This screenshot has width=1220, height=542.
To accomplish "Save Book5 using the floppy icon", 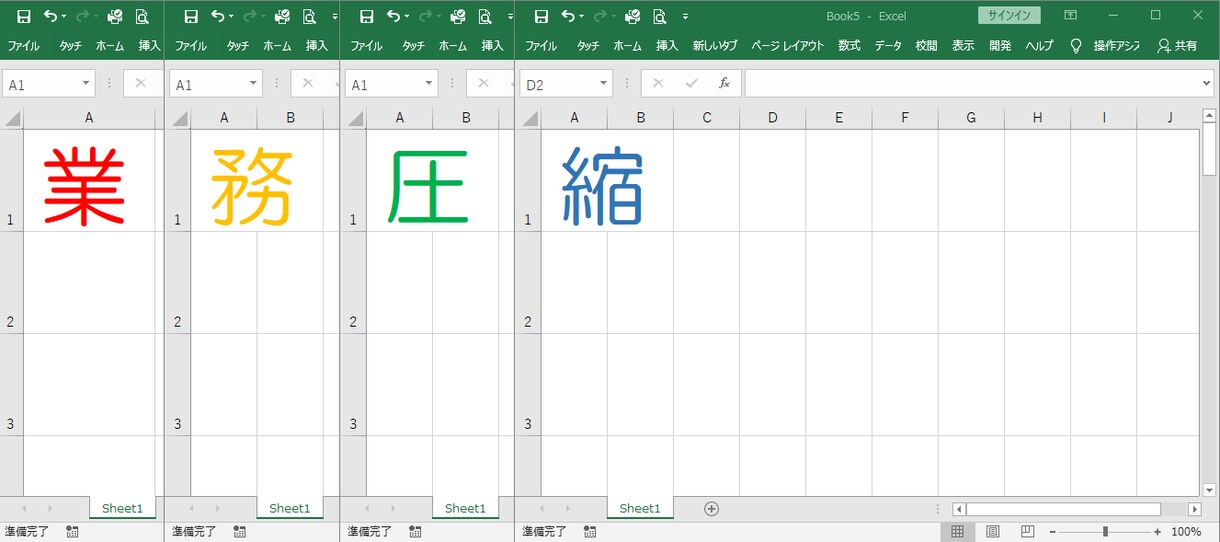I will click(541, 16).
